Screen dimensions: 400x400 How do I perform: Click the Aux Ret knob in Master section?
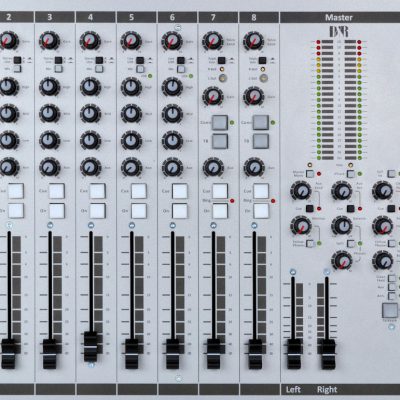click(342, 191)
